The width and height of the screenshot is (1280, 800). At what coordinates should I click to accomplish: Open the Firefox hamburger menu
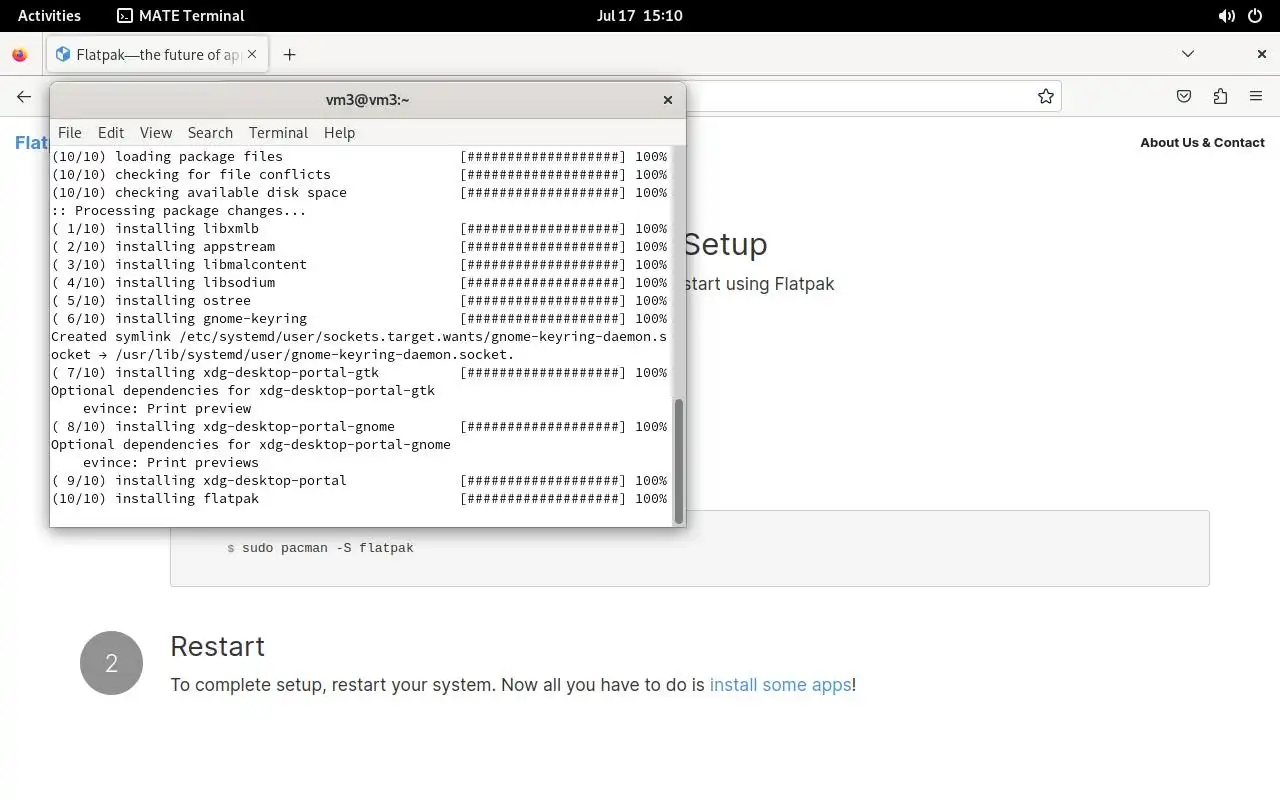[x=1256, y=96]
